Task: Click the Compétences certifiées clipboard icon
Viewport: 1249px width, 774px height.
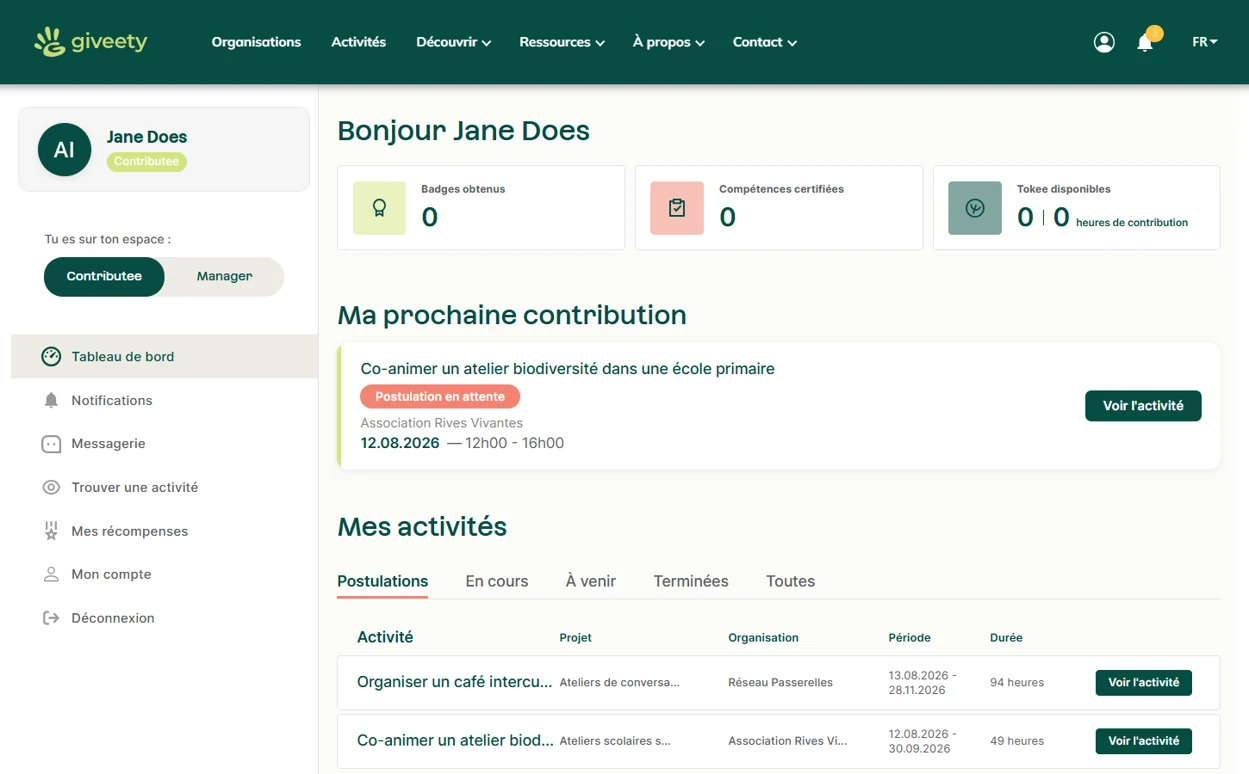Action: 677,208
